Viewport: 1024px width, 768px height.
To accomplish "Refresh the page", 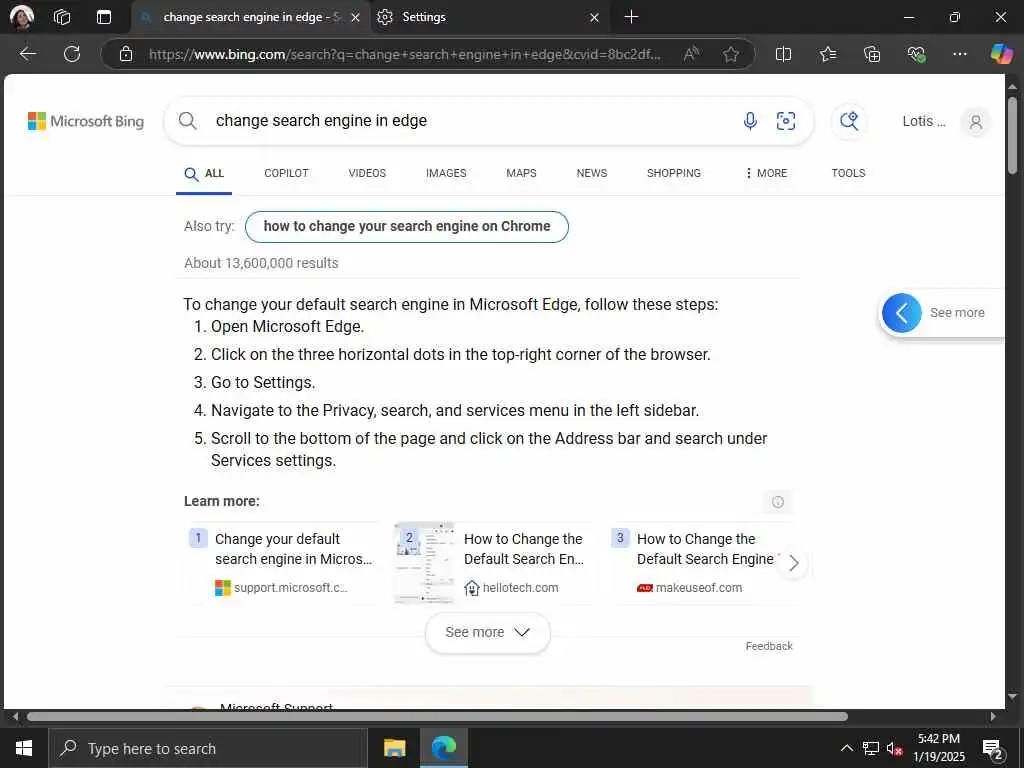I will point(72,54).
